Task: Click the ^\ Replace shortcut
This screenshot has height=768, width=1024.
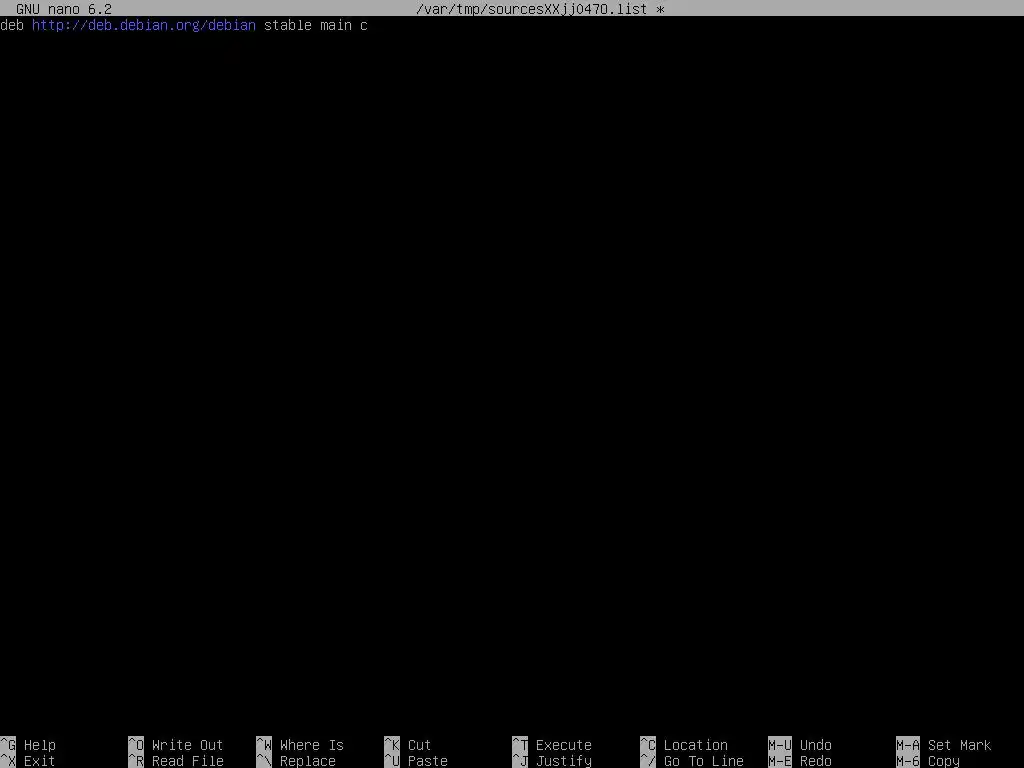Action: 296,761
